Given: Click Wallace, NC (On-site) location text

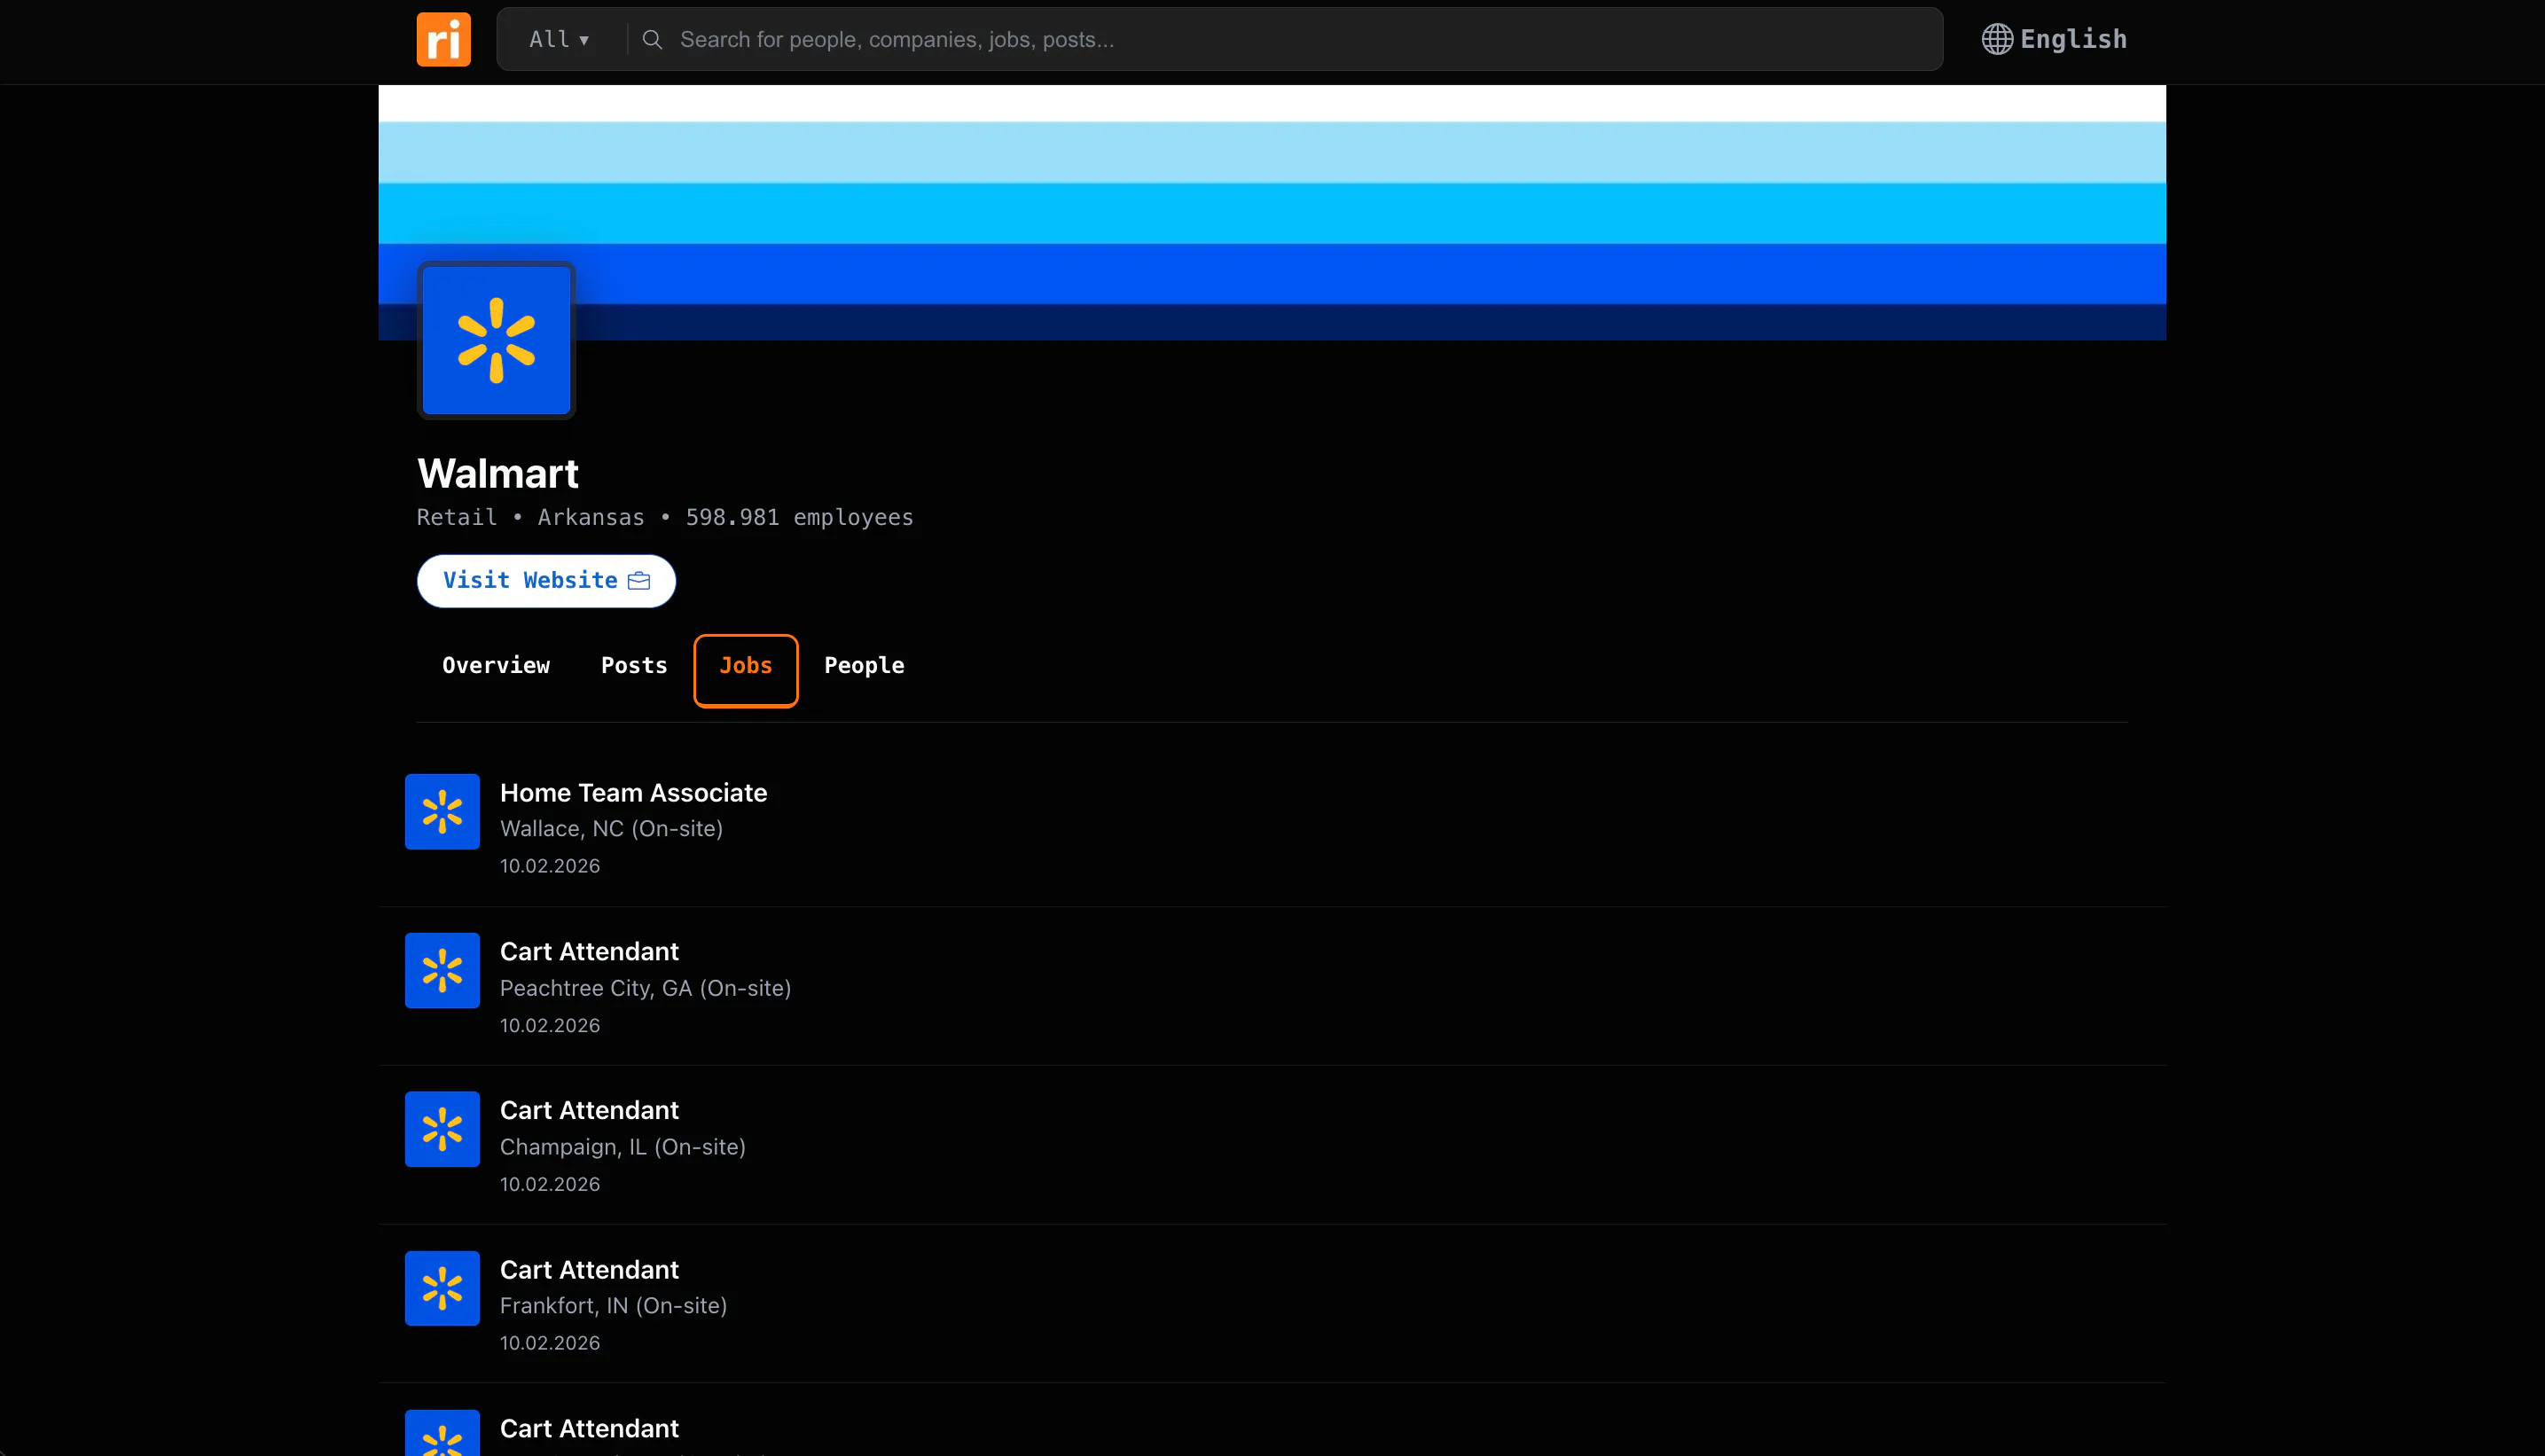Looking at the screenshot, I should point(611,829).
